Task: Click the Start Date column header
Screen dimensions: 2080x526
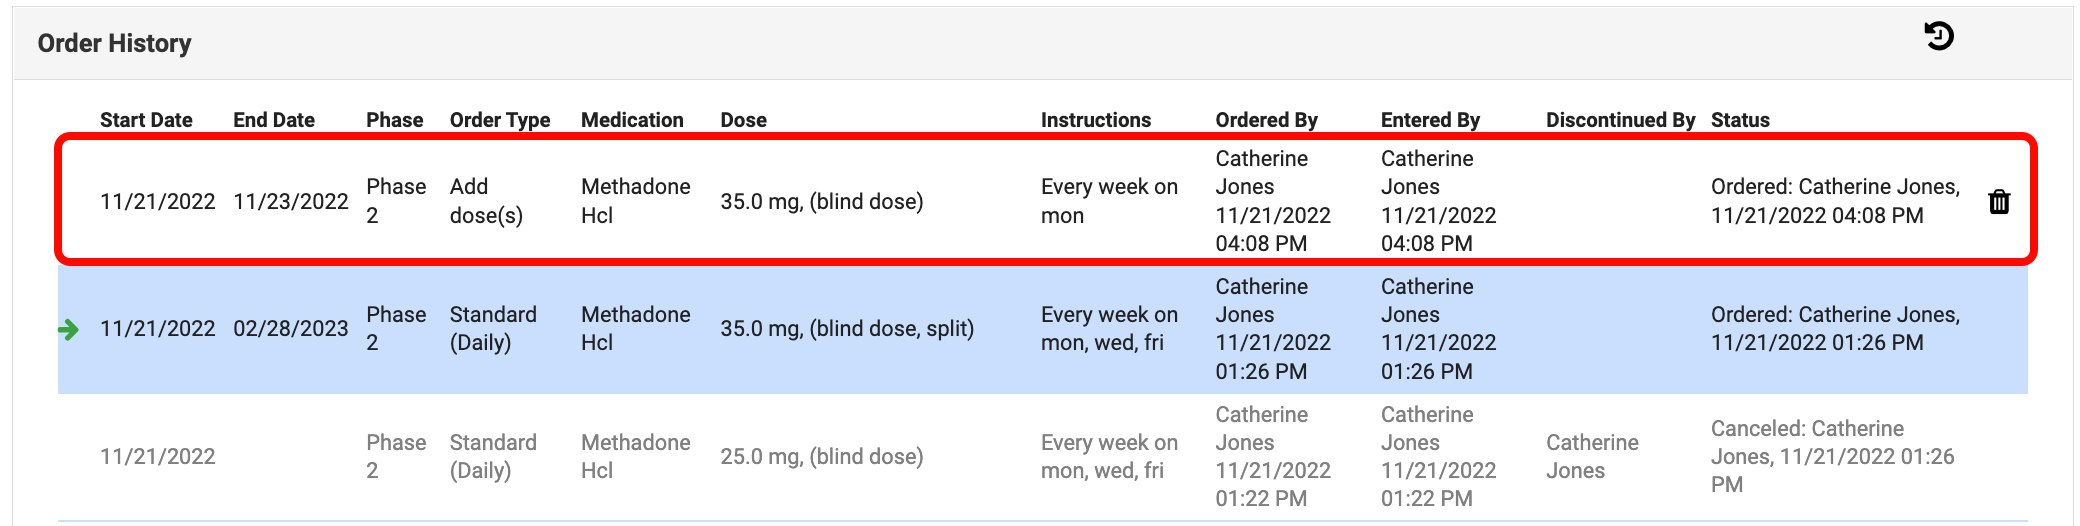Action: [x=146, y=120]
